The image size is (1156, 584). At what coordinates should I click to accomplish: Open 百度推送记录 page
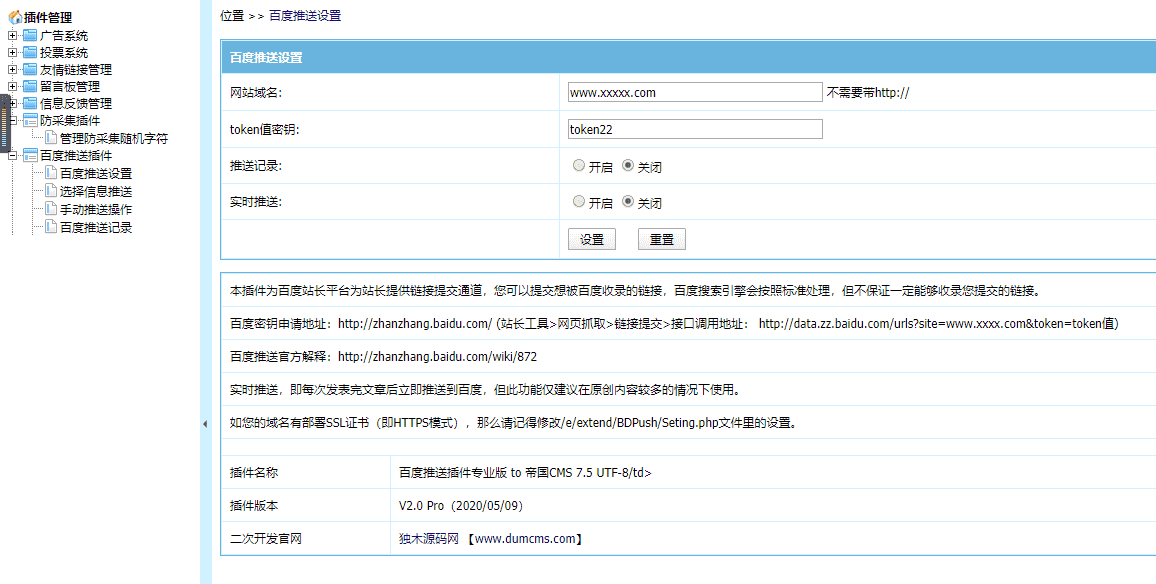click(x=96, y=226)
